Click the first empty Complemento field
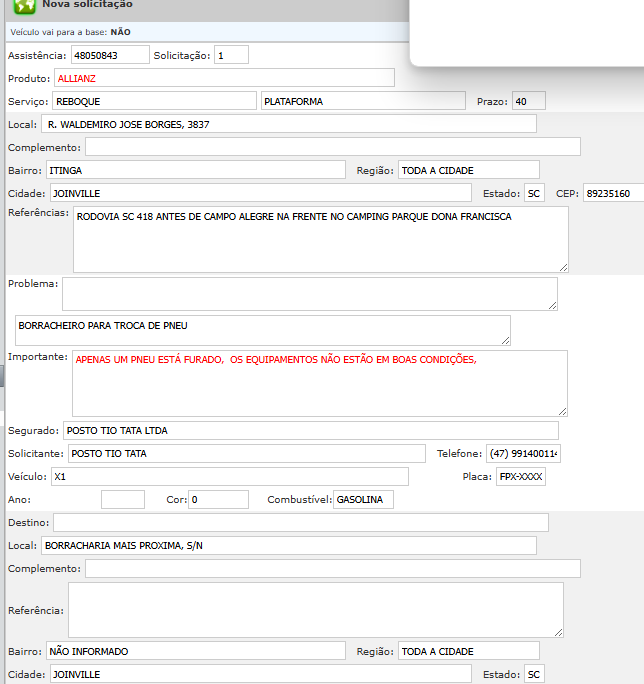The height and width of the screenshot is (684, 644). click(x=333, y=147)
